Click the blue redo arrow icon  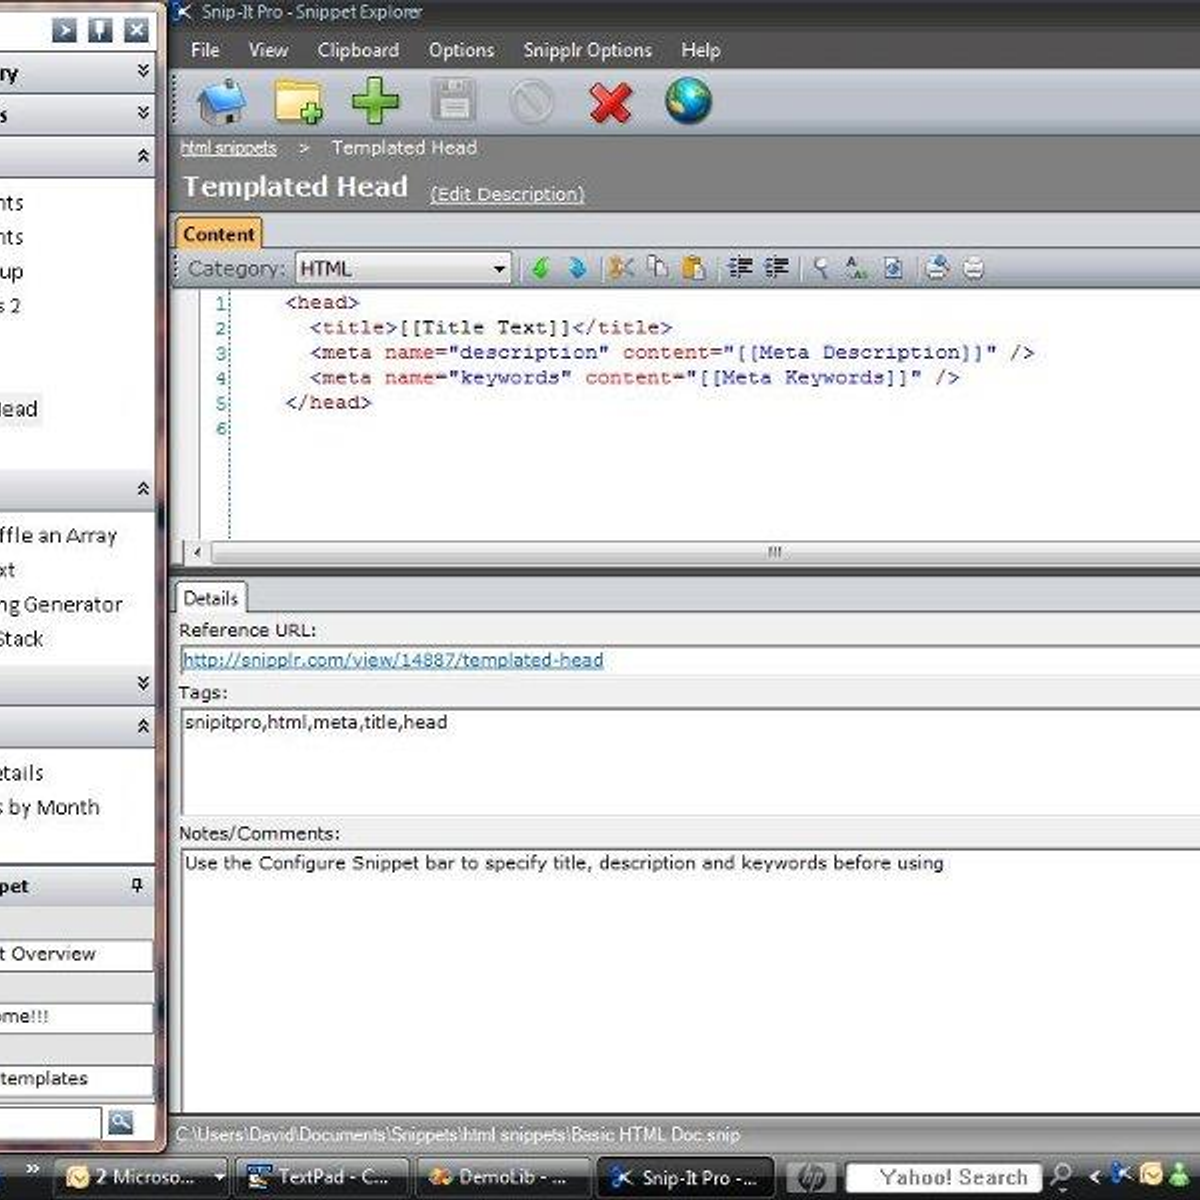577,268
